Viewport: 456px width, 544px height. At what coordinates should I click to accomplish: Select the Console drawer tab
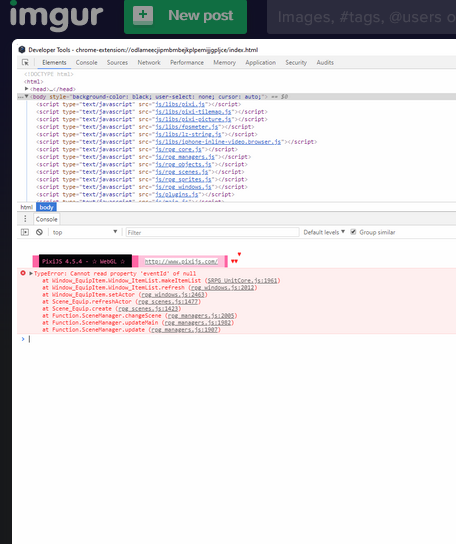(x=47, y=219)
